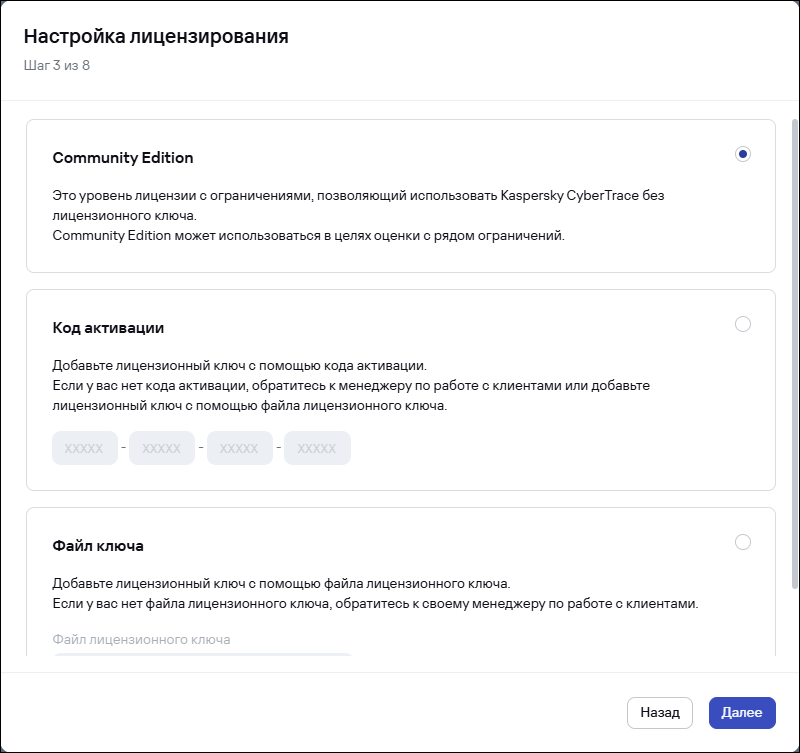Click the fourth activation code input box

(317, 449)
